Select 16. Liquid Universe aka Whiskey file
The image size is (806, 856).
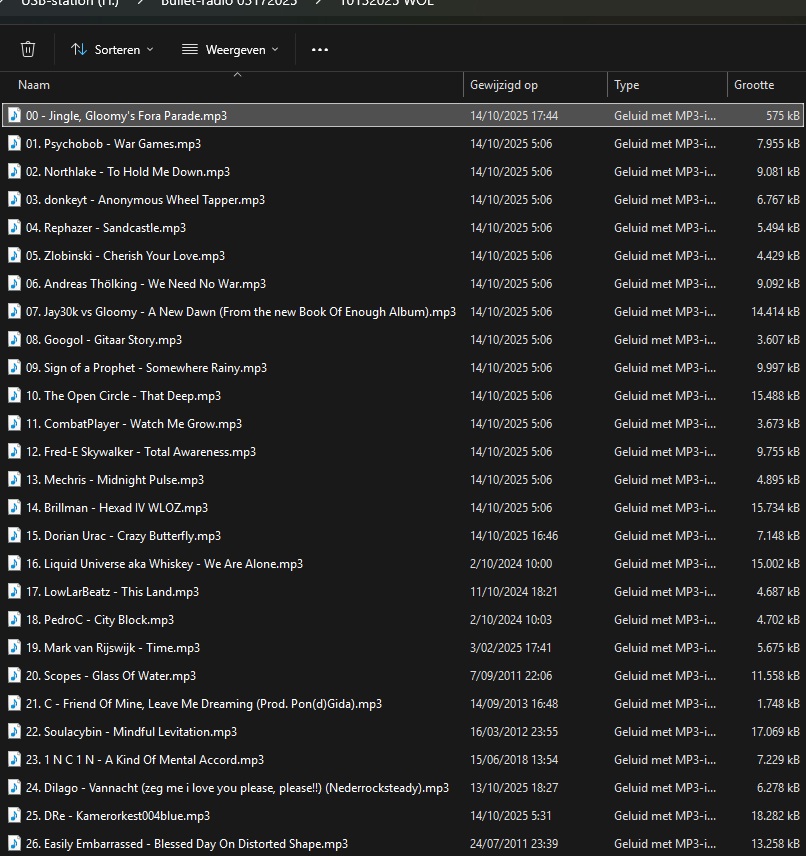[x=164, y=564]
